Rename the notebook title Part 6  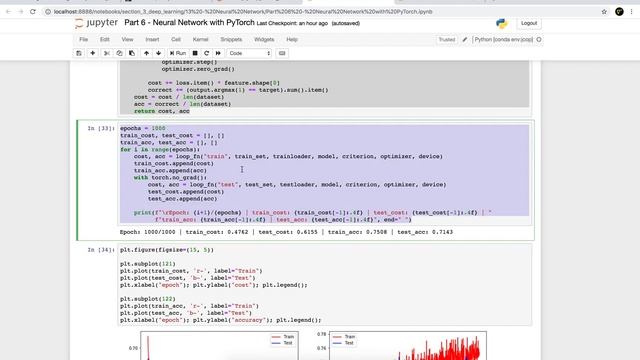click(189, 22)
